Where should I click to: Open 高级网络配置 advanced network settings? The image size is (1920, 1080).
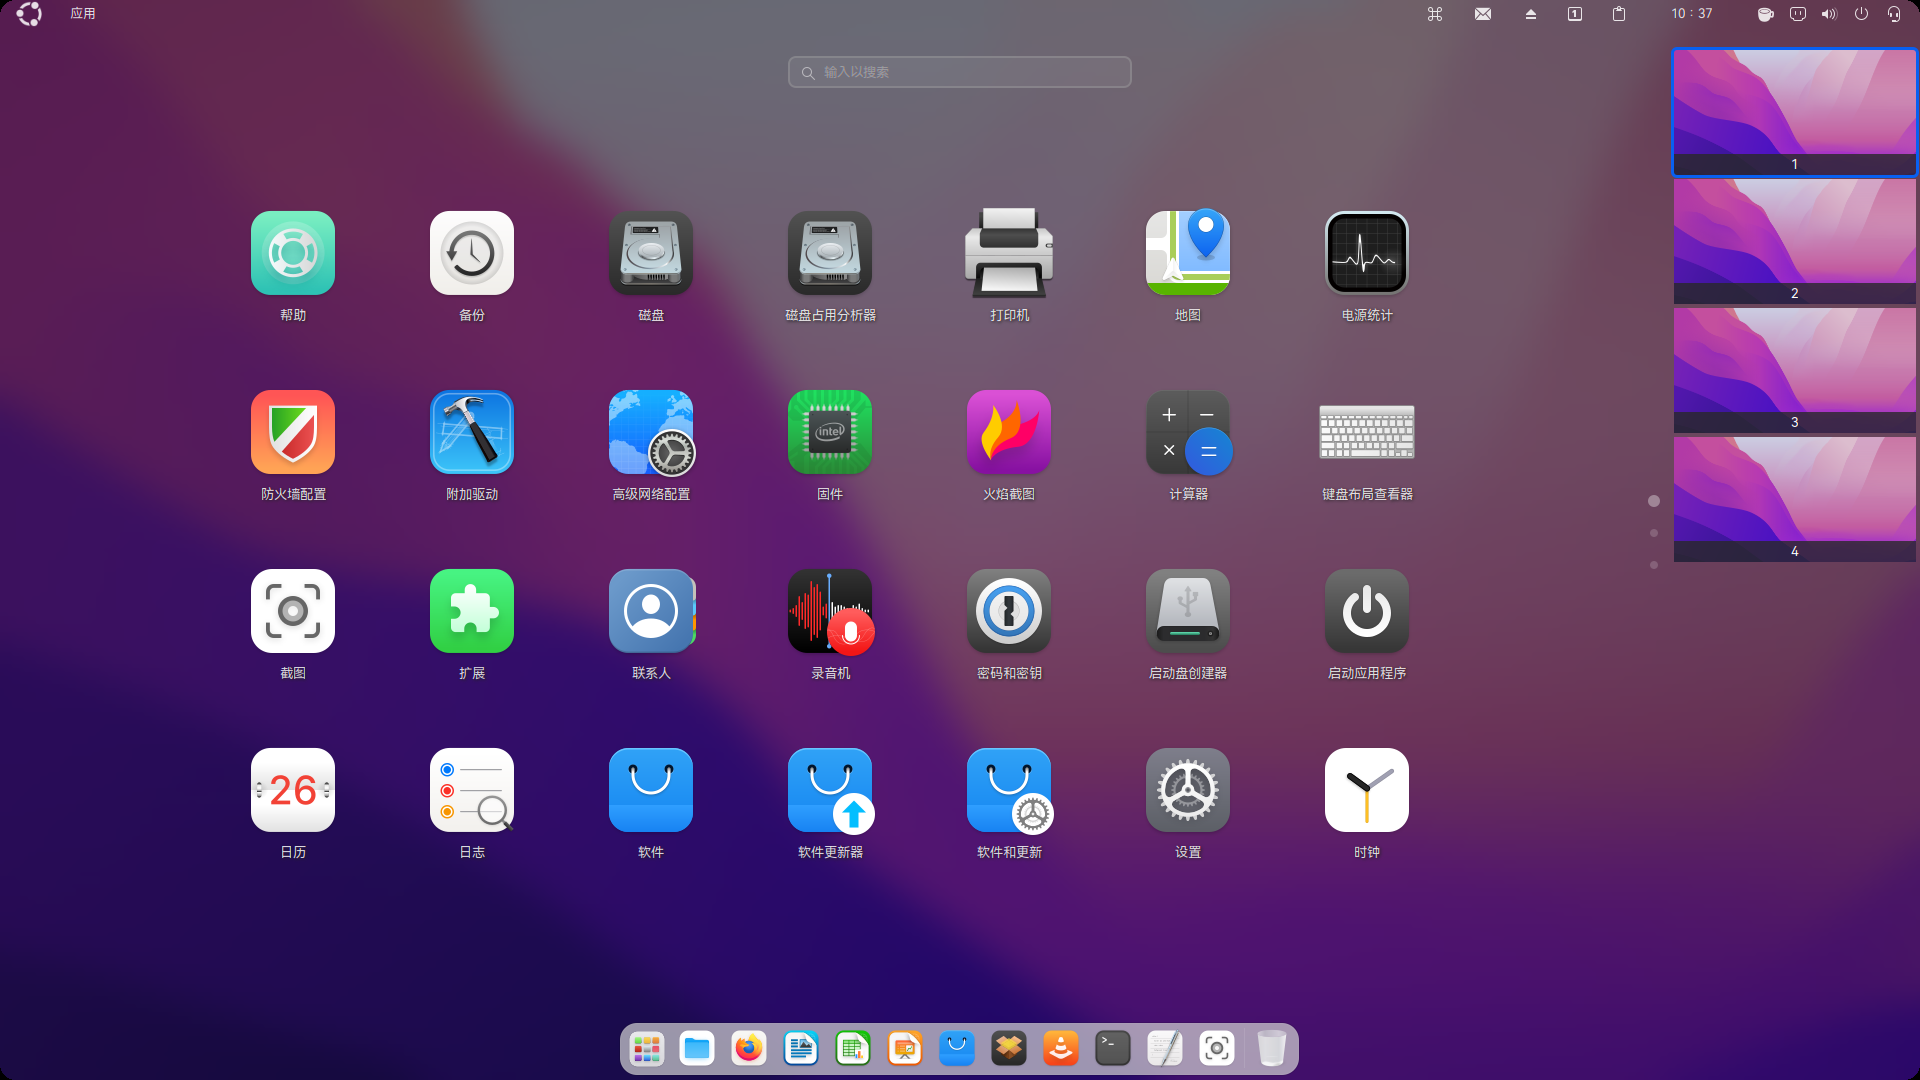point(651,432)
